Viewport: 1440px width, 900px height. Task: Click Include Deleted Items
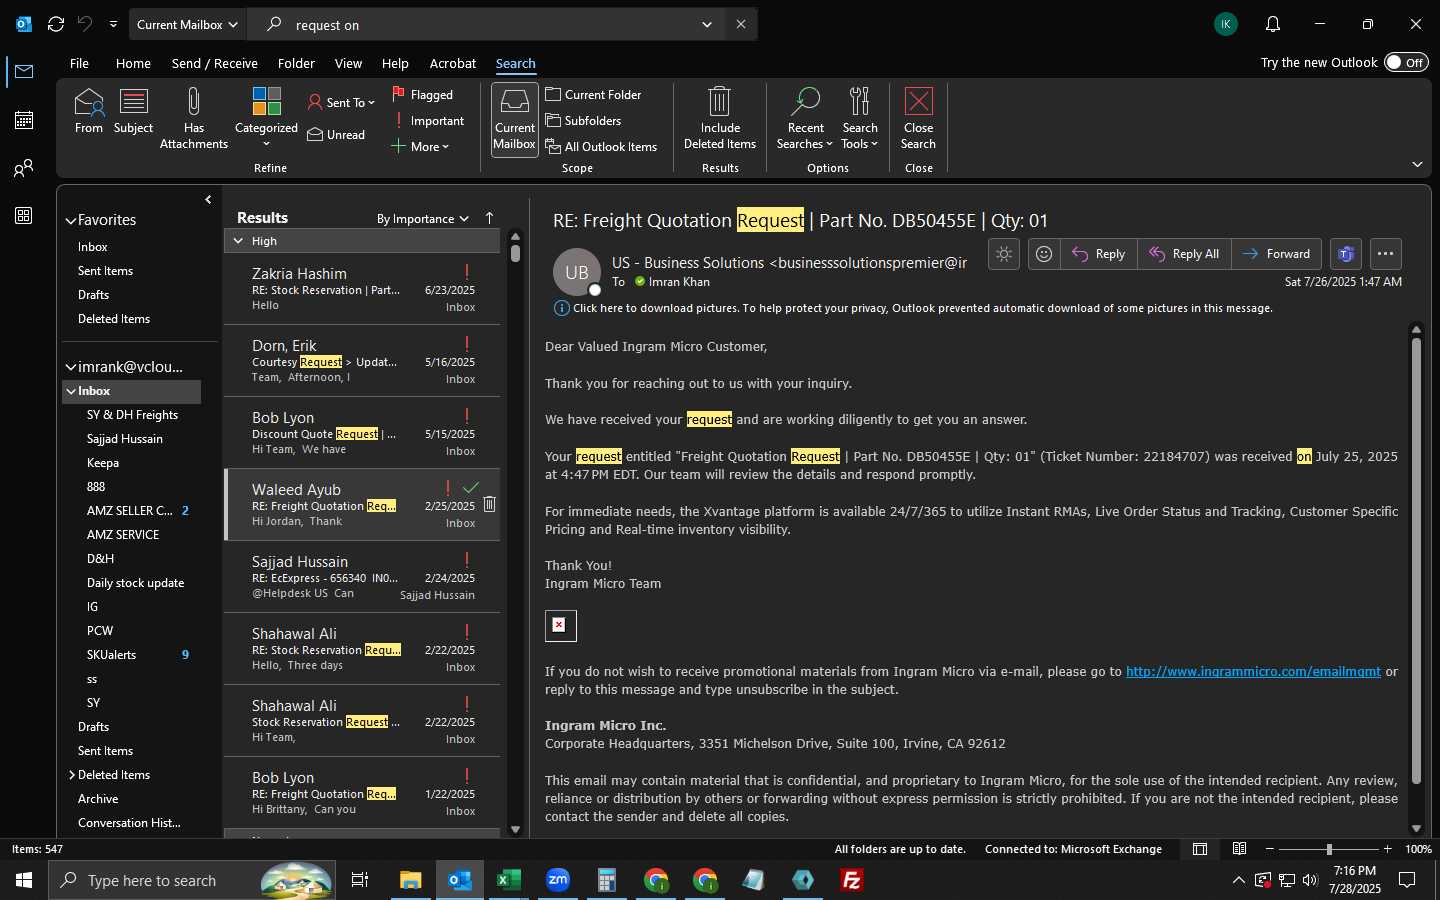(x=720, y=118)
